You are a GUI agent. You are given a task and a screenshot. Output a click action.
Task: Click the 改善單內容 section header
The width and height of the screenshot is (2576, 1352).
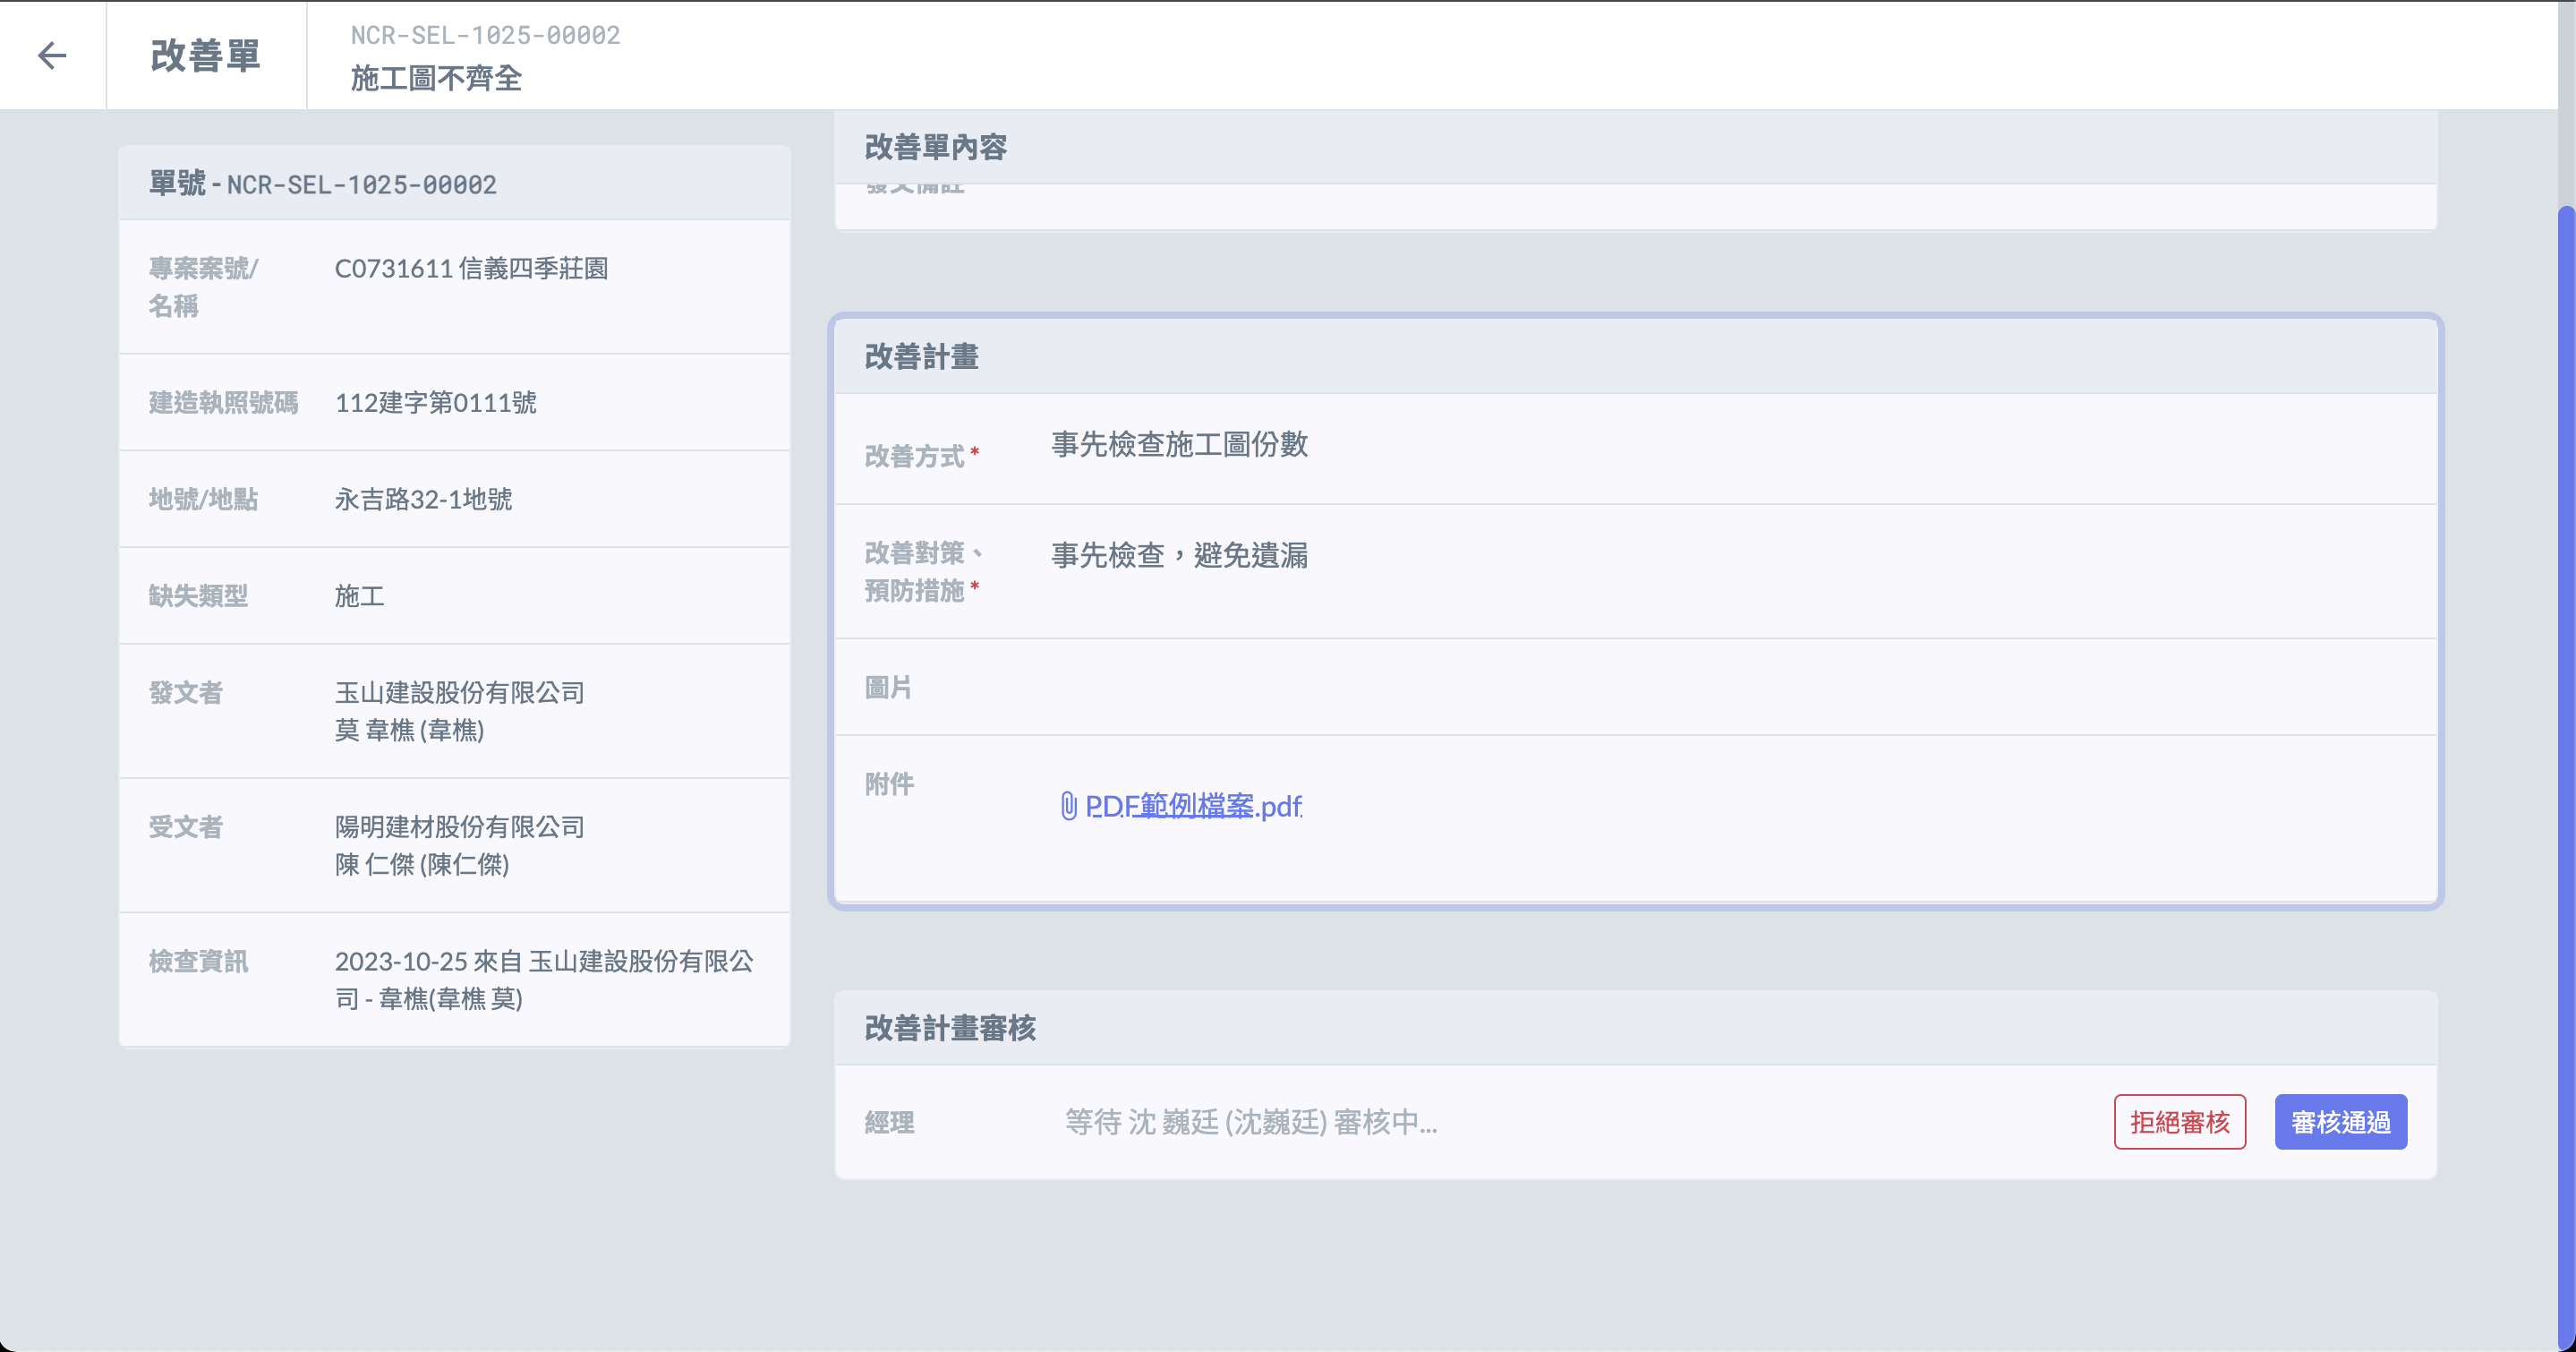935,147
